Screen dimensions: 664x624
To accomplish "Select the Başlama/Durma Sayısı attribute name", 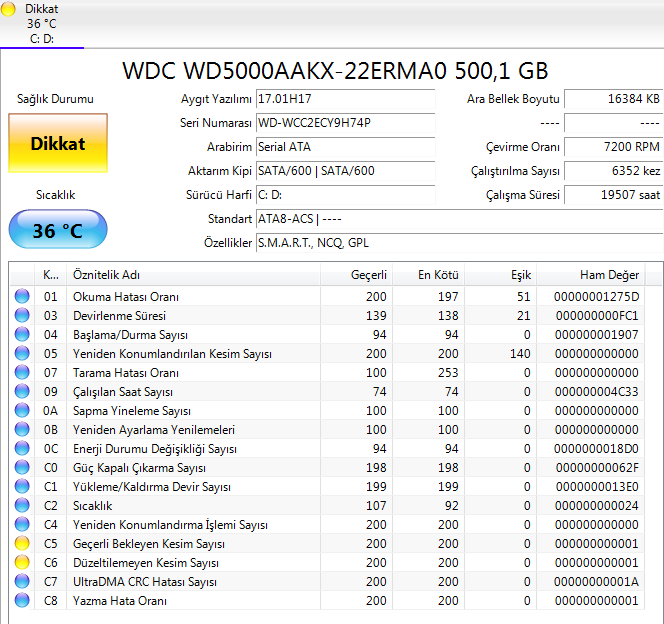I will [x=130, y=335].
